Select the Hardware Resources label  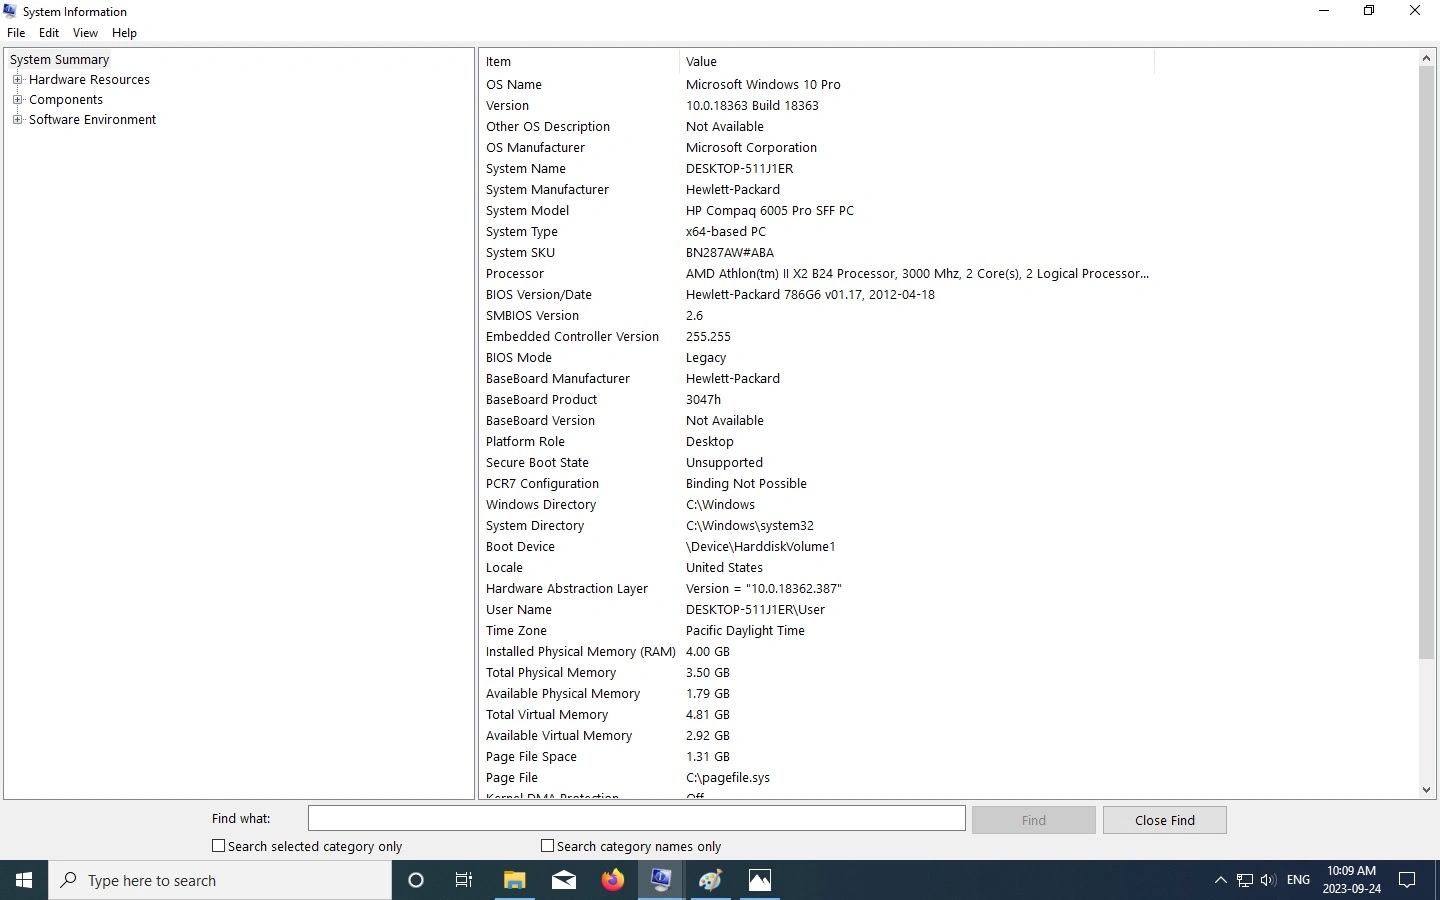coord(89,80)
